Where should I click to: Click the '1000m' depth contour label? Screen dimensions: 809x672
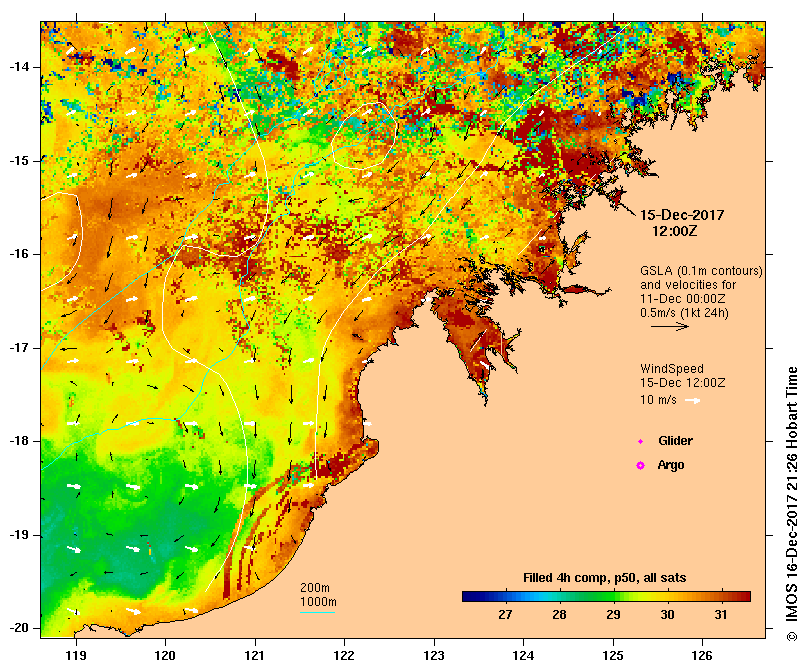(318, 602)
